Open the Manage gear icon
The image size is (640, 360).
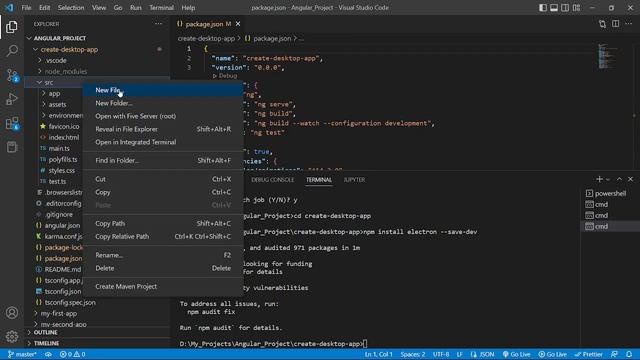pos(12,336)
